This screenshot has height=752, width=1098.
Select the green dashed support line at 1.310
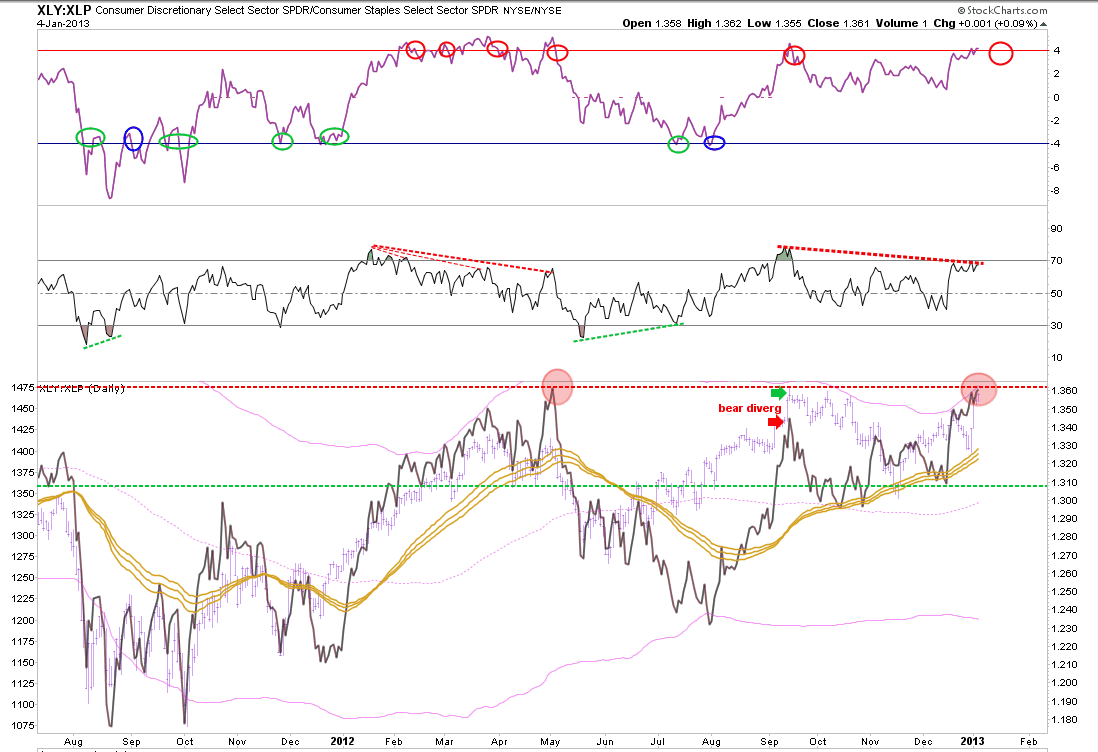pos(542,486)
